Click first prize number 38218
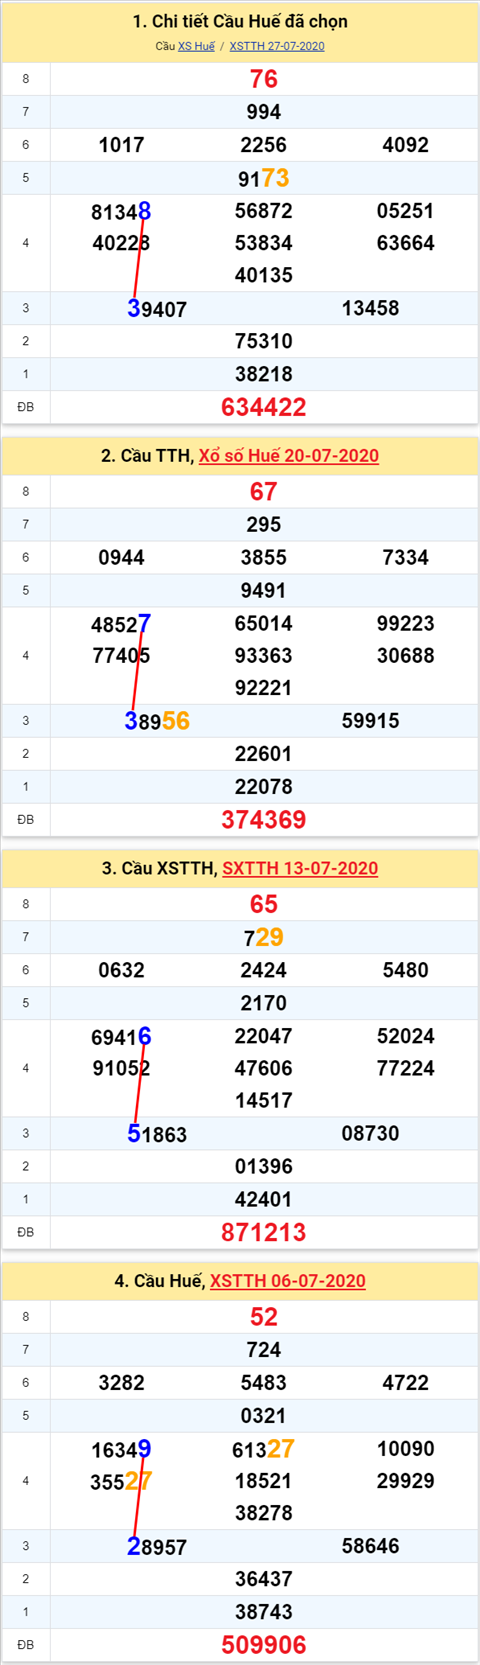480x1665 pixels. point(264,374)
